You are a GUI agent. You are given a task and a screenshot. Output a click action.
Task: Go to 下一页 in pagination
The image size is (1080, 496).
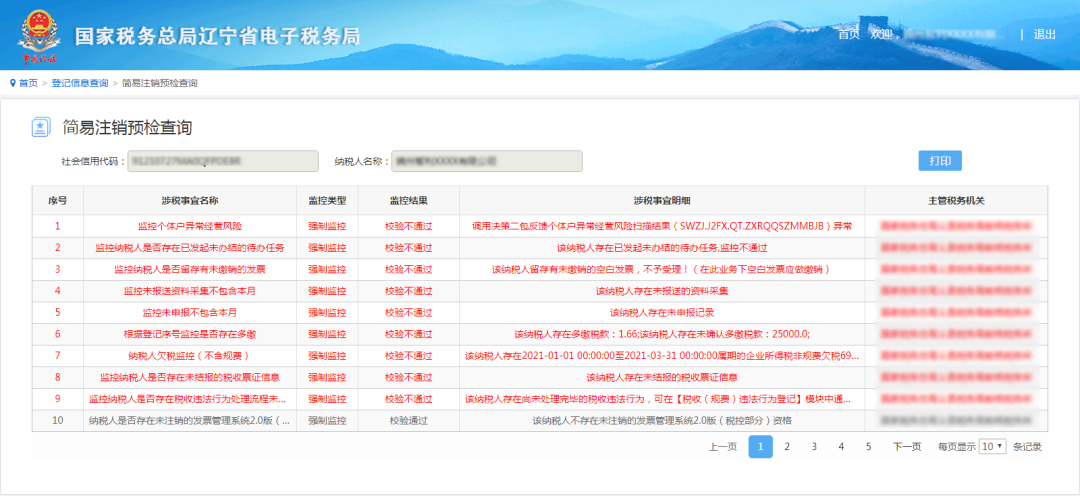point(906,446)
